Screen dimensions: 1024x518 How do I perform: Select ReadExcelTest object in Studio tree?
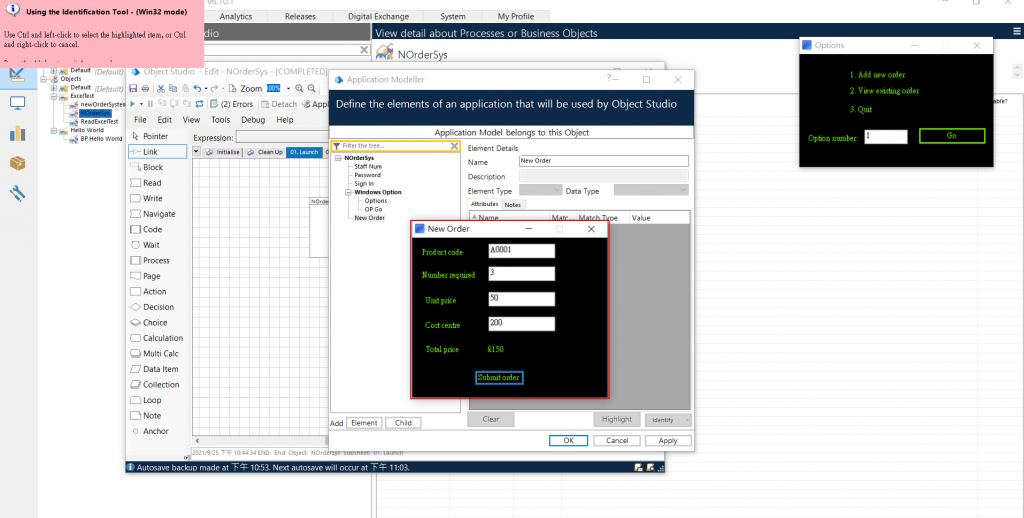tap(99, 121)
